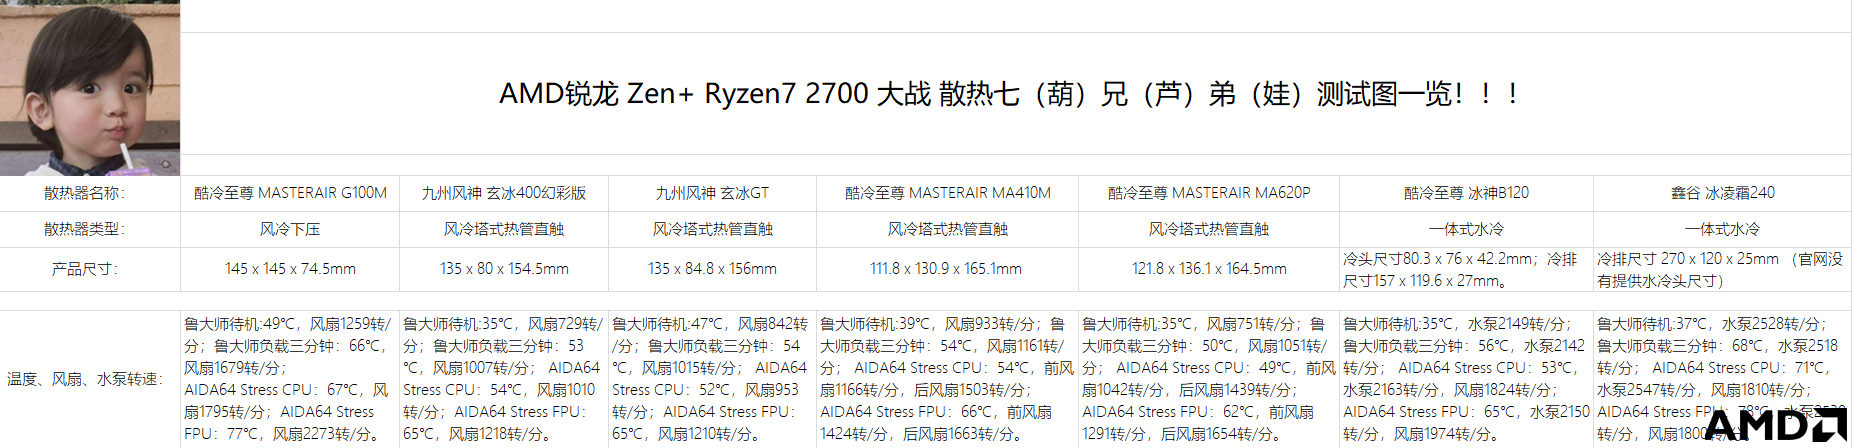The width and height of the screenshot is (1852, 448).
Task: Select the row label 散热器类型
Action: [x=90, y=229]
